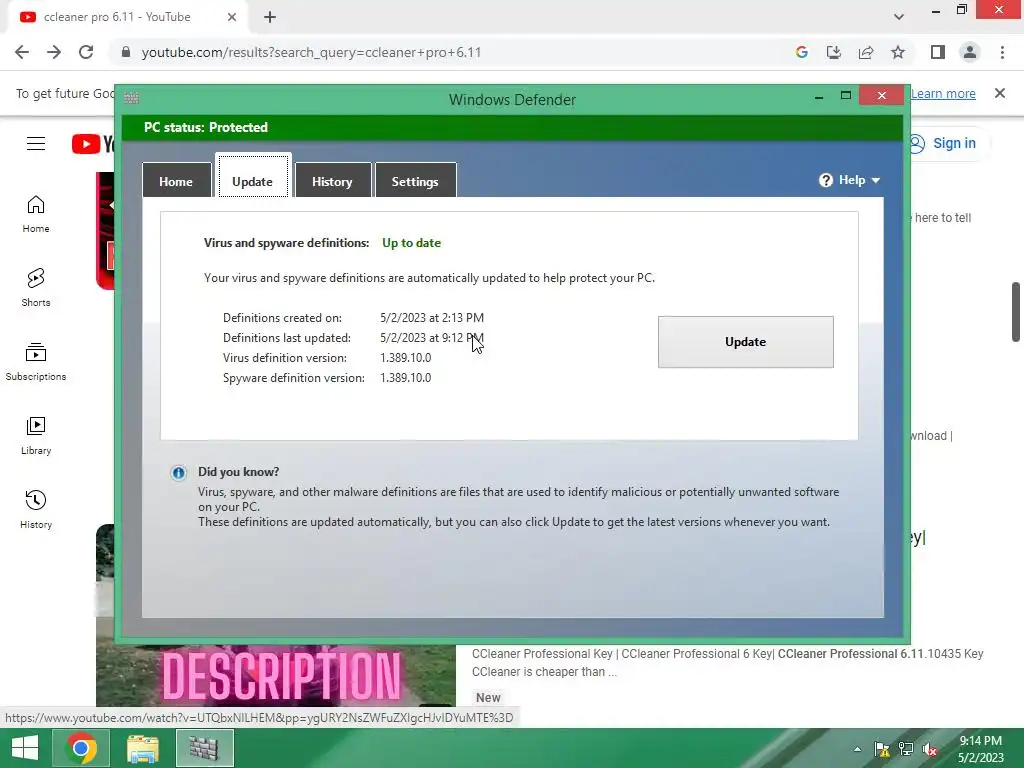Open the CCleaner Professional Key video description text
The height and width of the screenshot is (768, 1024).
tap(728, 663)
